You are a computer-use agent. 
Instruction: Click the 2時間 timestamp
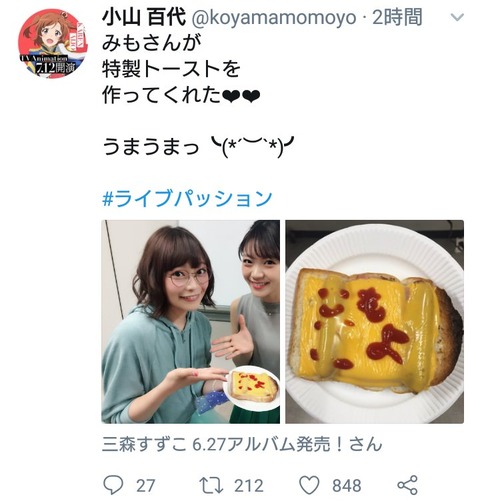(x=397, y=17)
